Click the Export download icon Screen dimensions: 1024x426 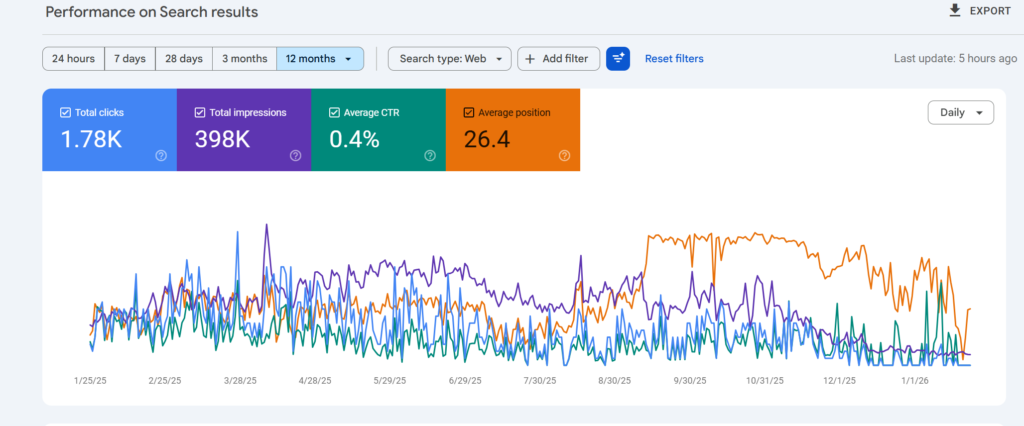click(954, 11)
